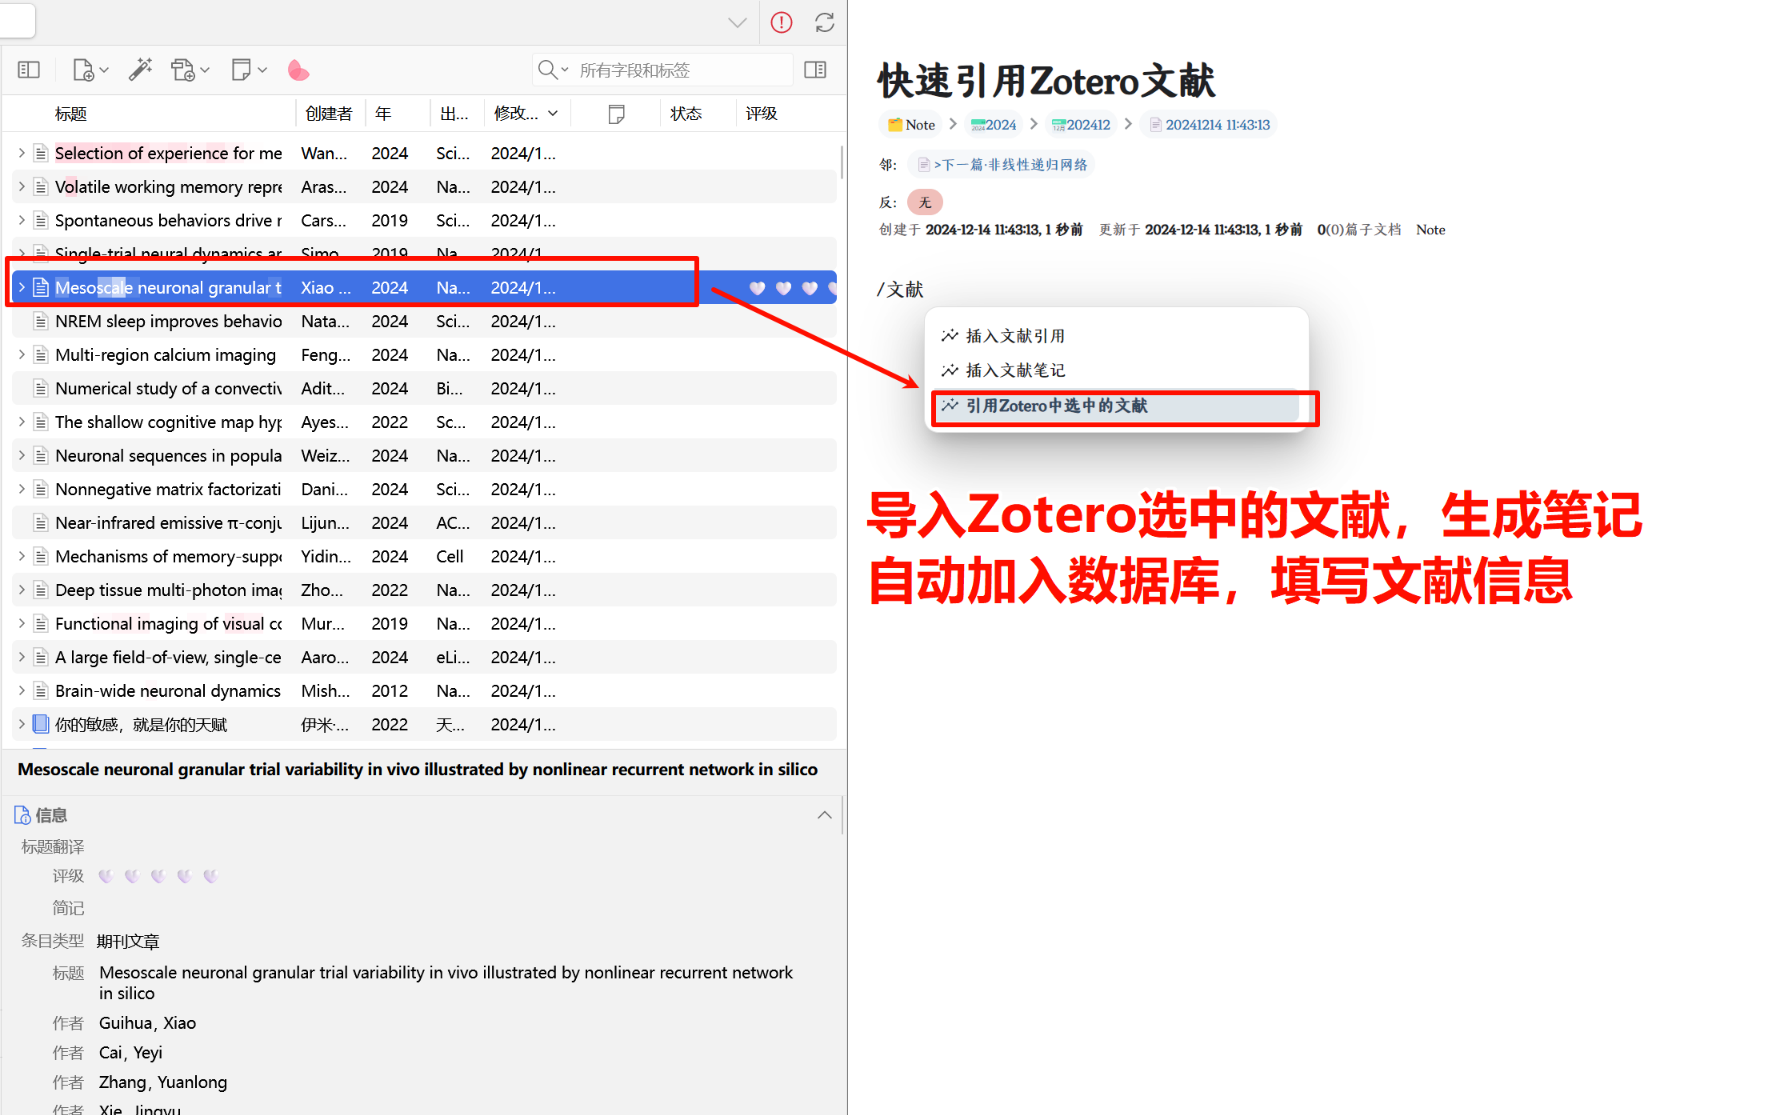
Task: Click the new note icon in toolbar
Action: [241, 70]
